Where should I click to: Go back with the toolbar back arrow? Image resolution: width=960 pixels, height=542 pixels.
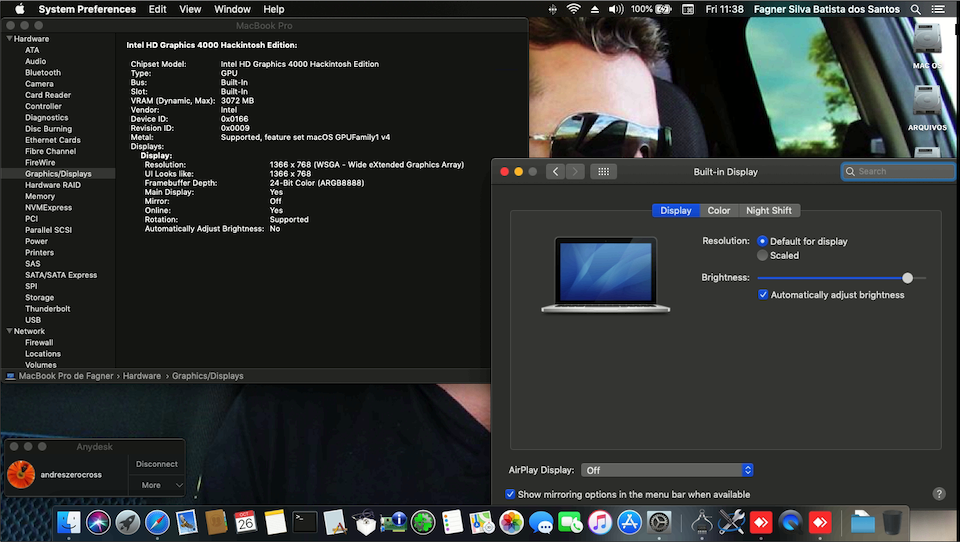pos(556,172)
